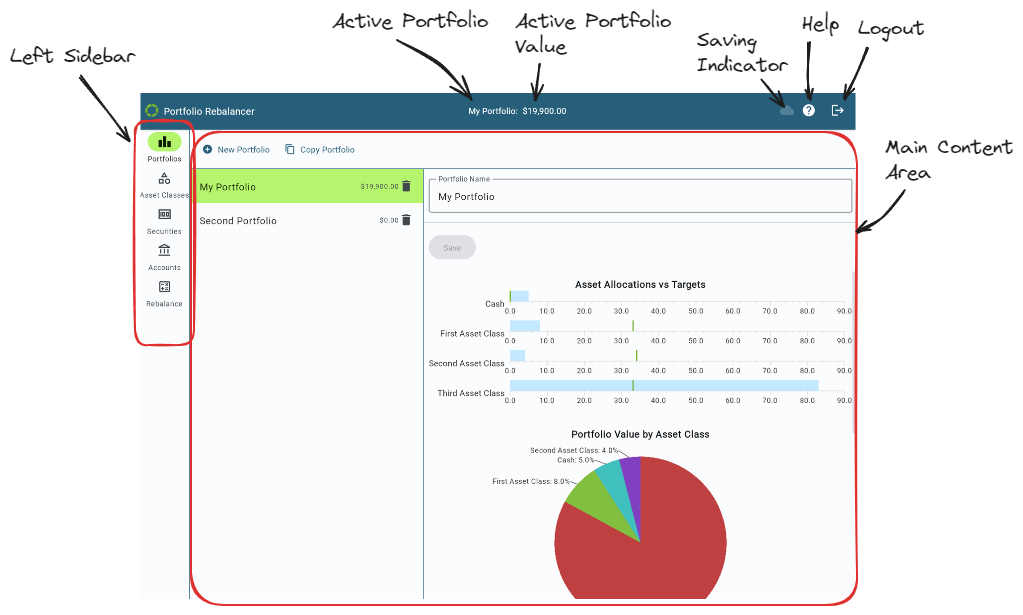Delete My Portfolio with trash icon

click(406, 186)
